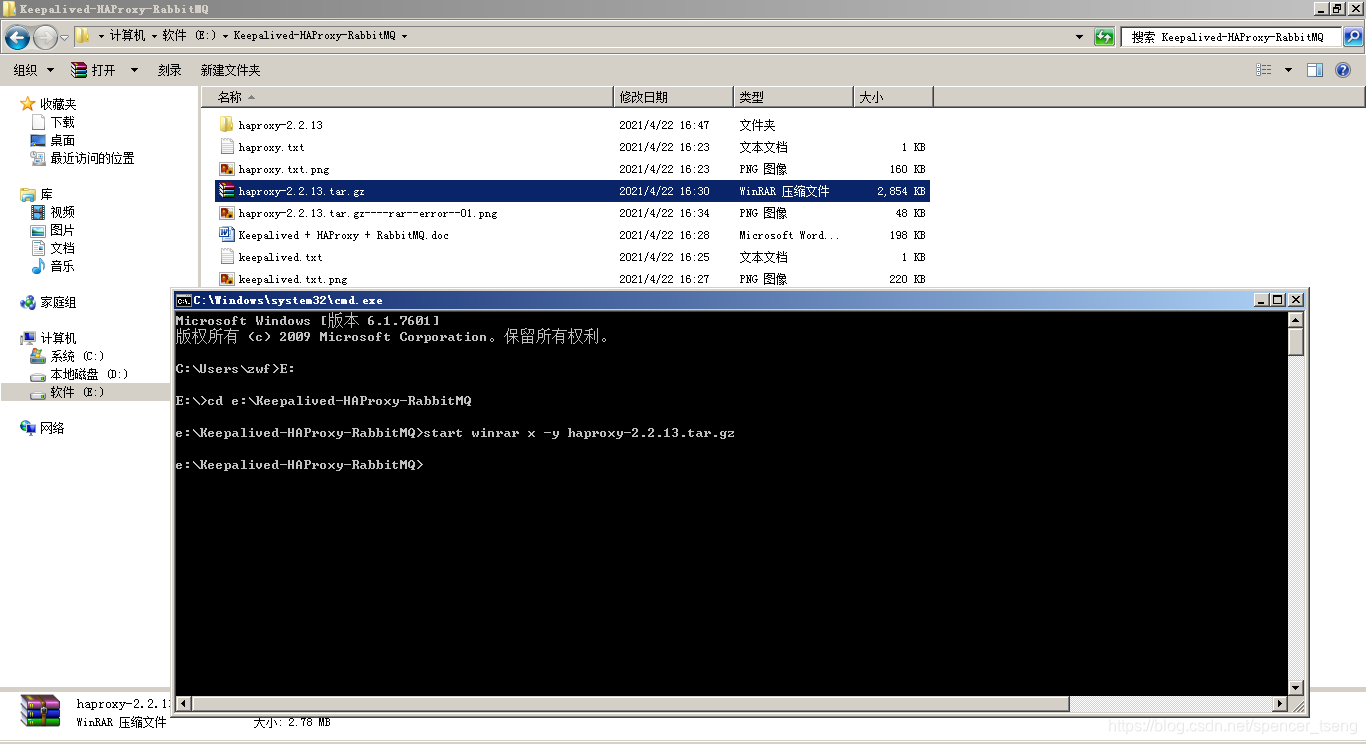Click 软件 (E:) segment in address bar
Screen dimensions: 1366x744
point(189,36)
